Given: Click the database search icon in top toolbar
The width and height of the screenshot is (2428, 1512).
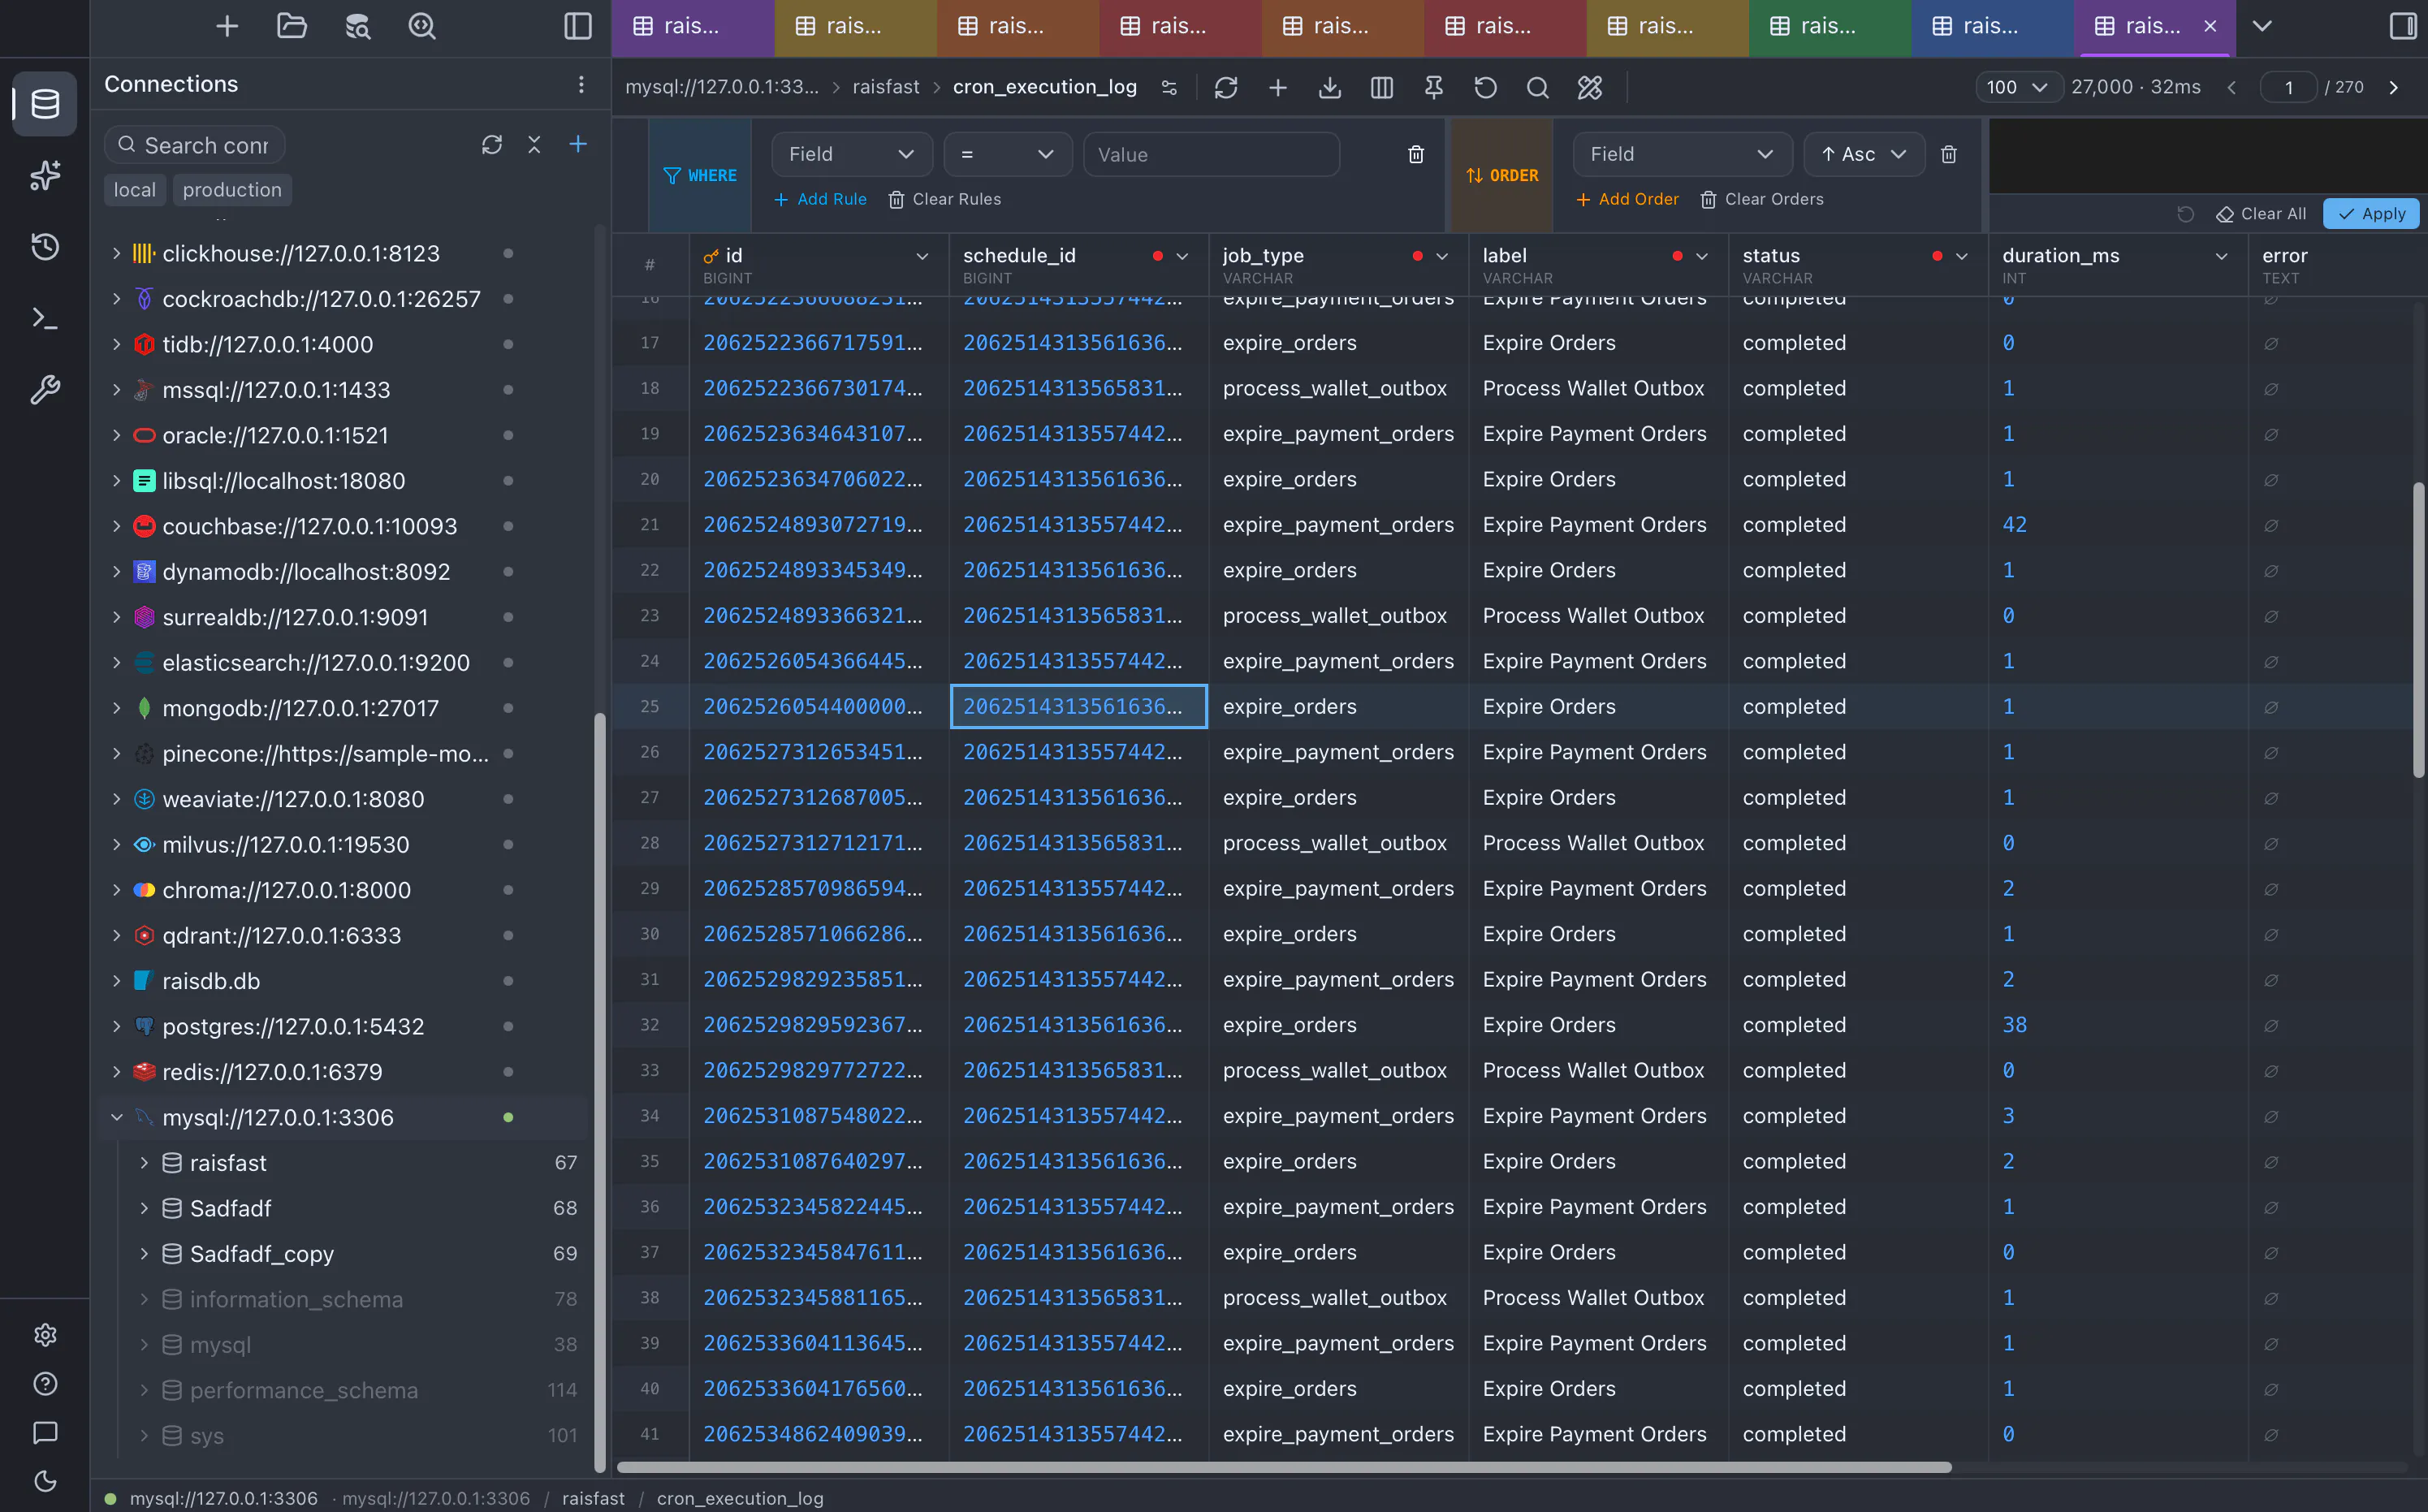Looking at the screenshot, I should (357, 26).
